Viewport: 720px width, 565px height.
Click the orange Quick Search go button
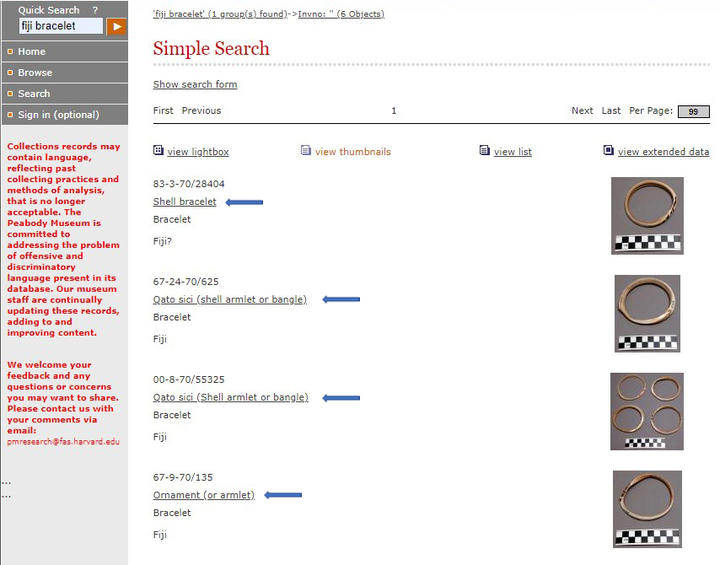(117, 27)
